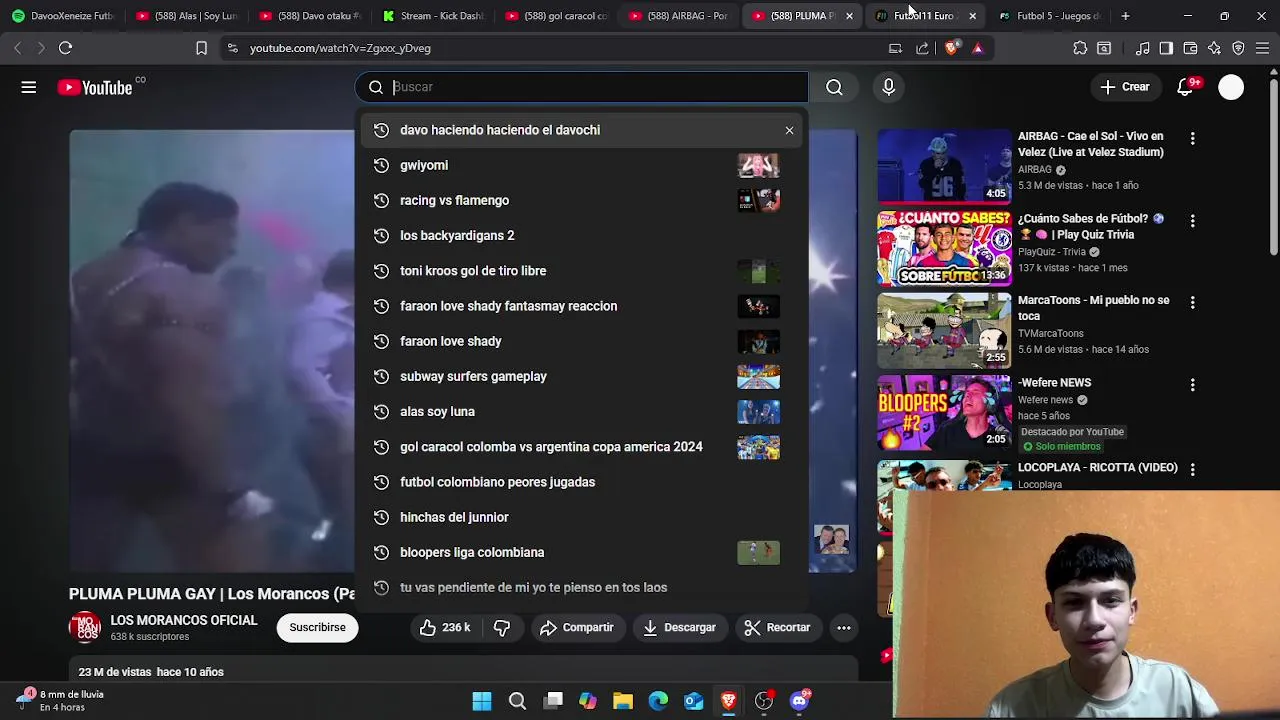Select 'bloopers liga colombiana' suggestion
1280x720 pixels.
584,552
